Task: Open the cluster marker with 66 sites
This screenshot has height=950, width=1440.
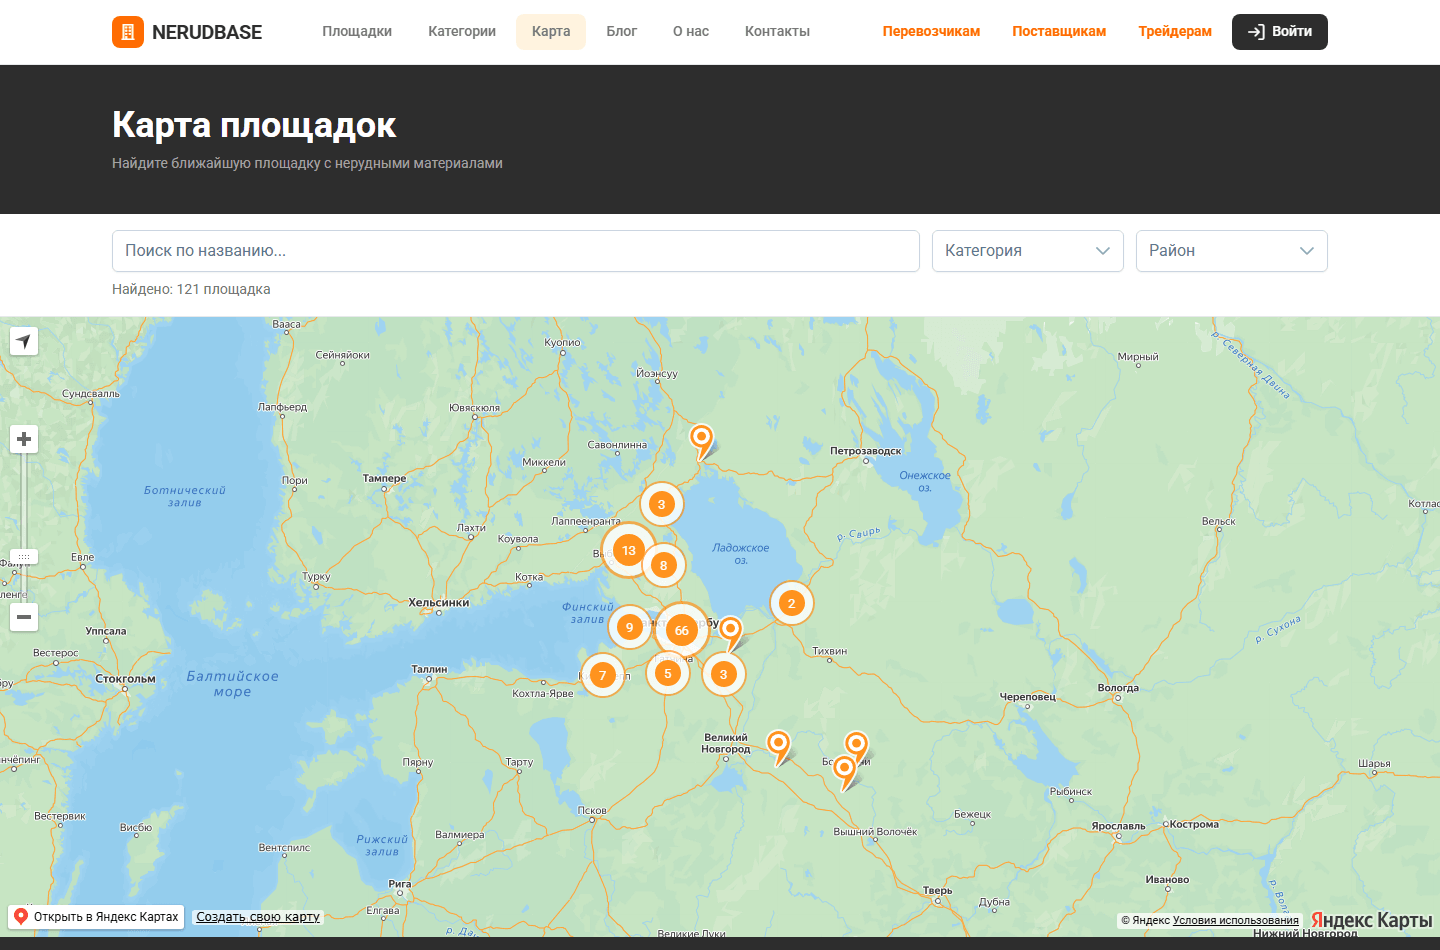Action: tap(682, 630)
